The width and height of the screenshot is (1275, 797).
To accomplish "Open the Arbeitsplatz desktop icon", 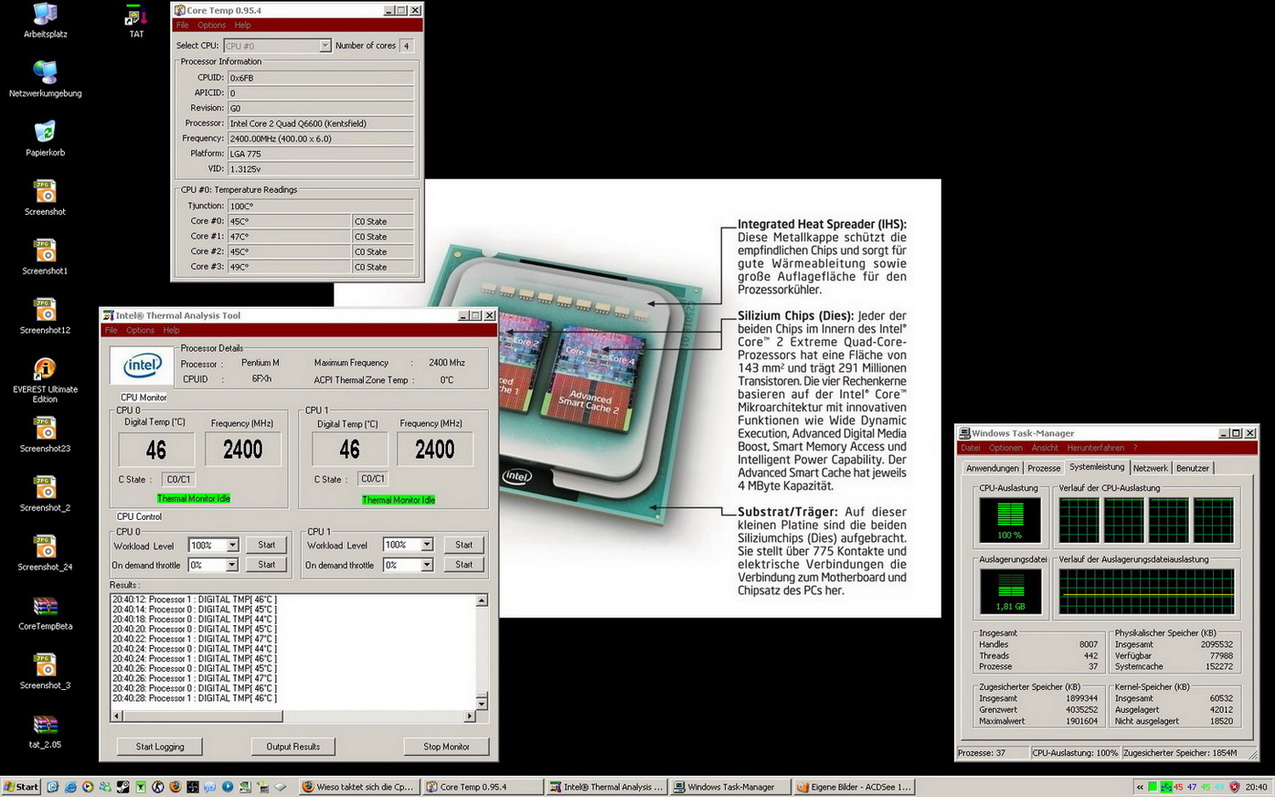I will coord(45,20).
